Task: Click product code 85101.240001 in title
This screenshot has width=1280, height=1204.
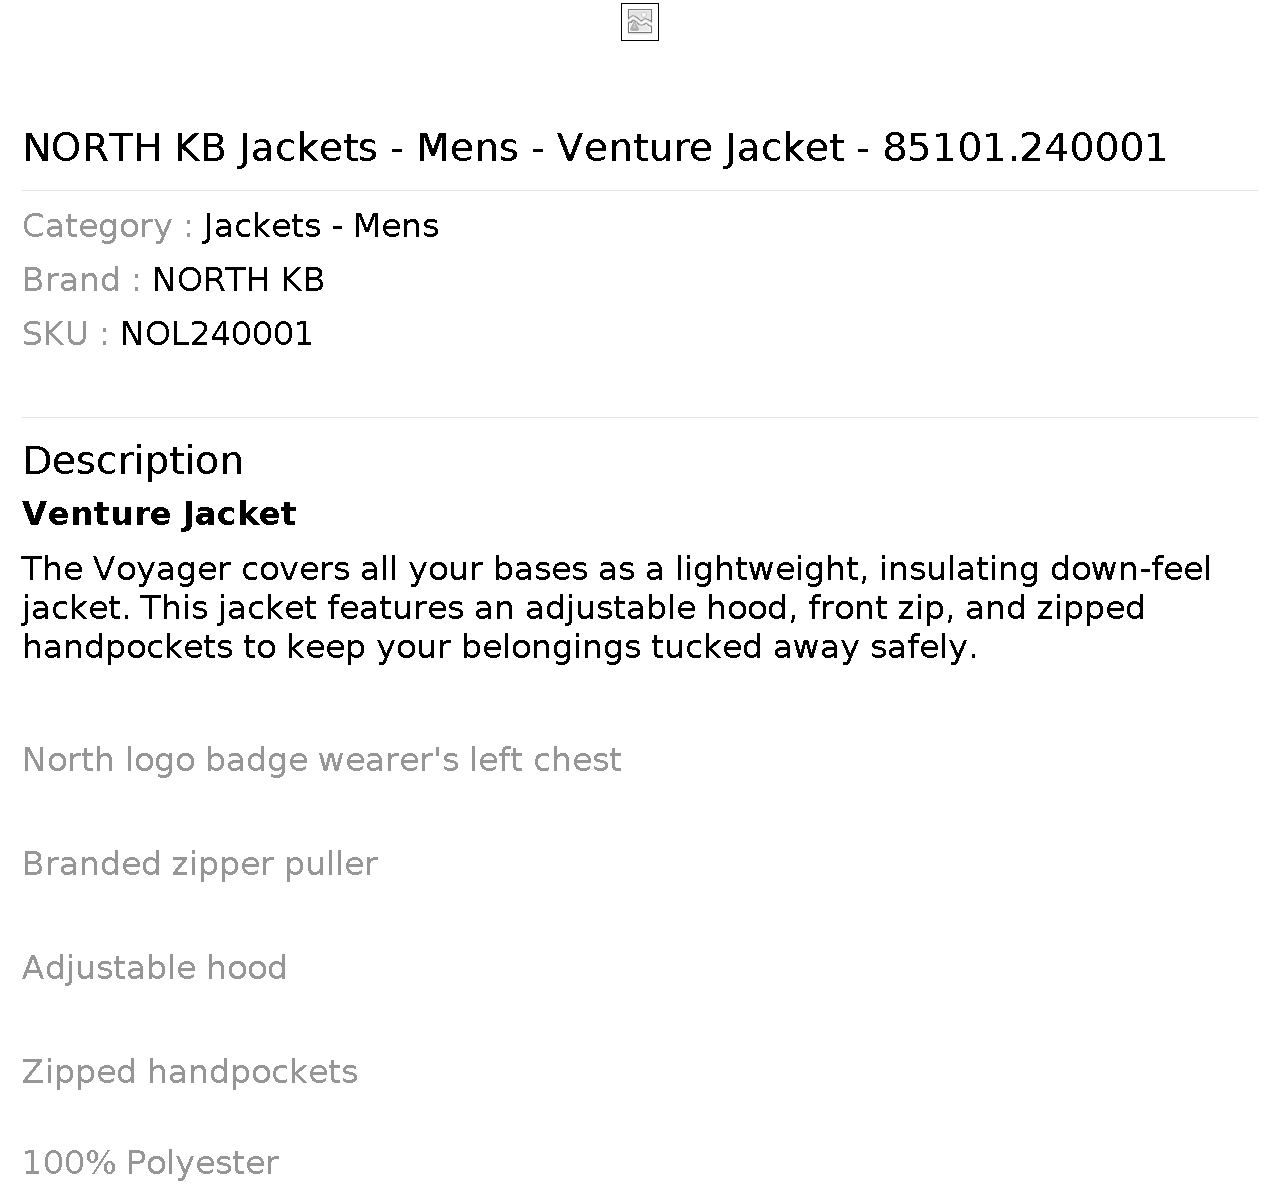Action: click(x=1025, y=148)
